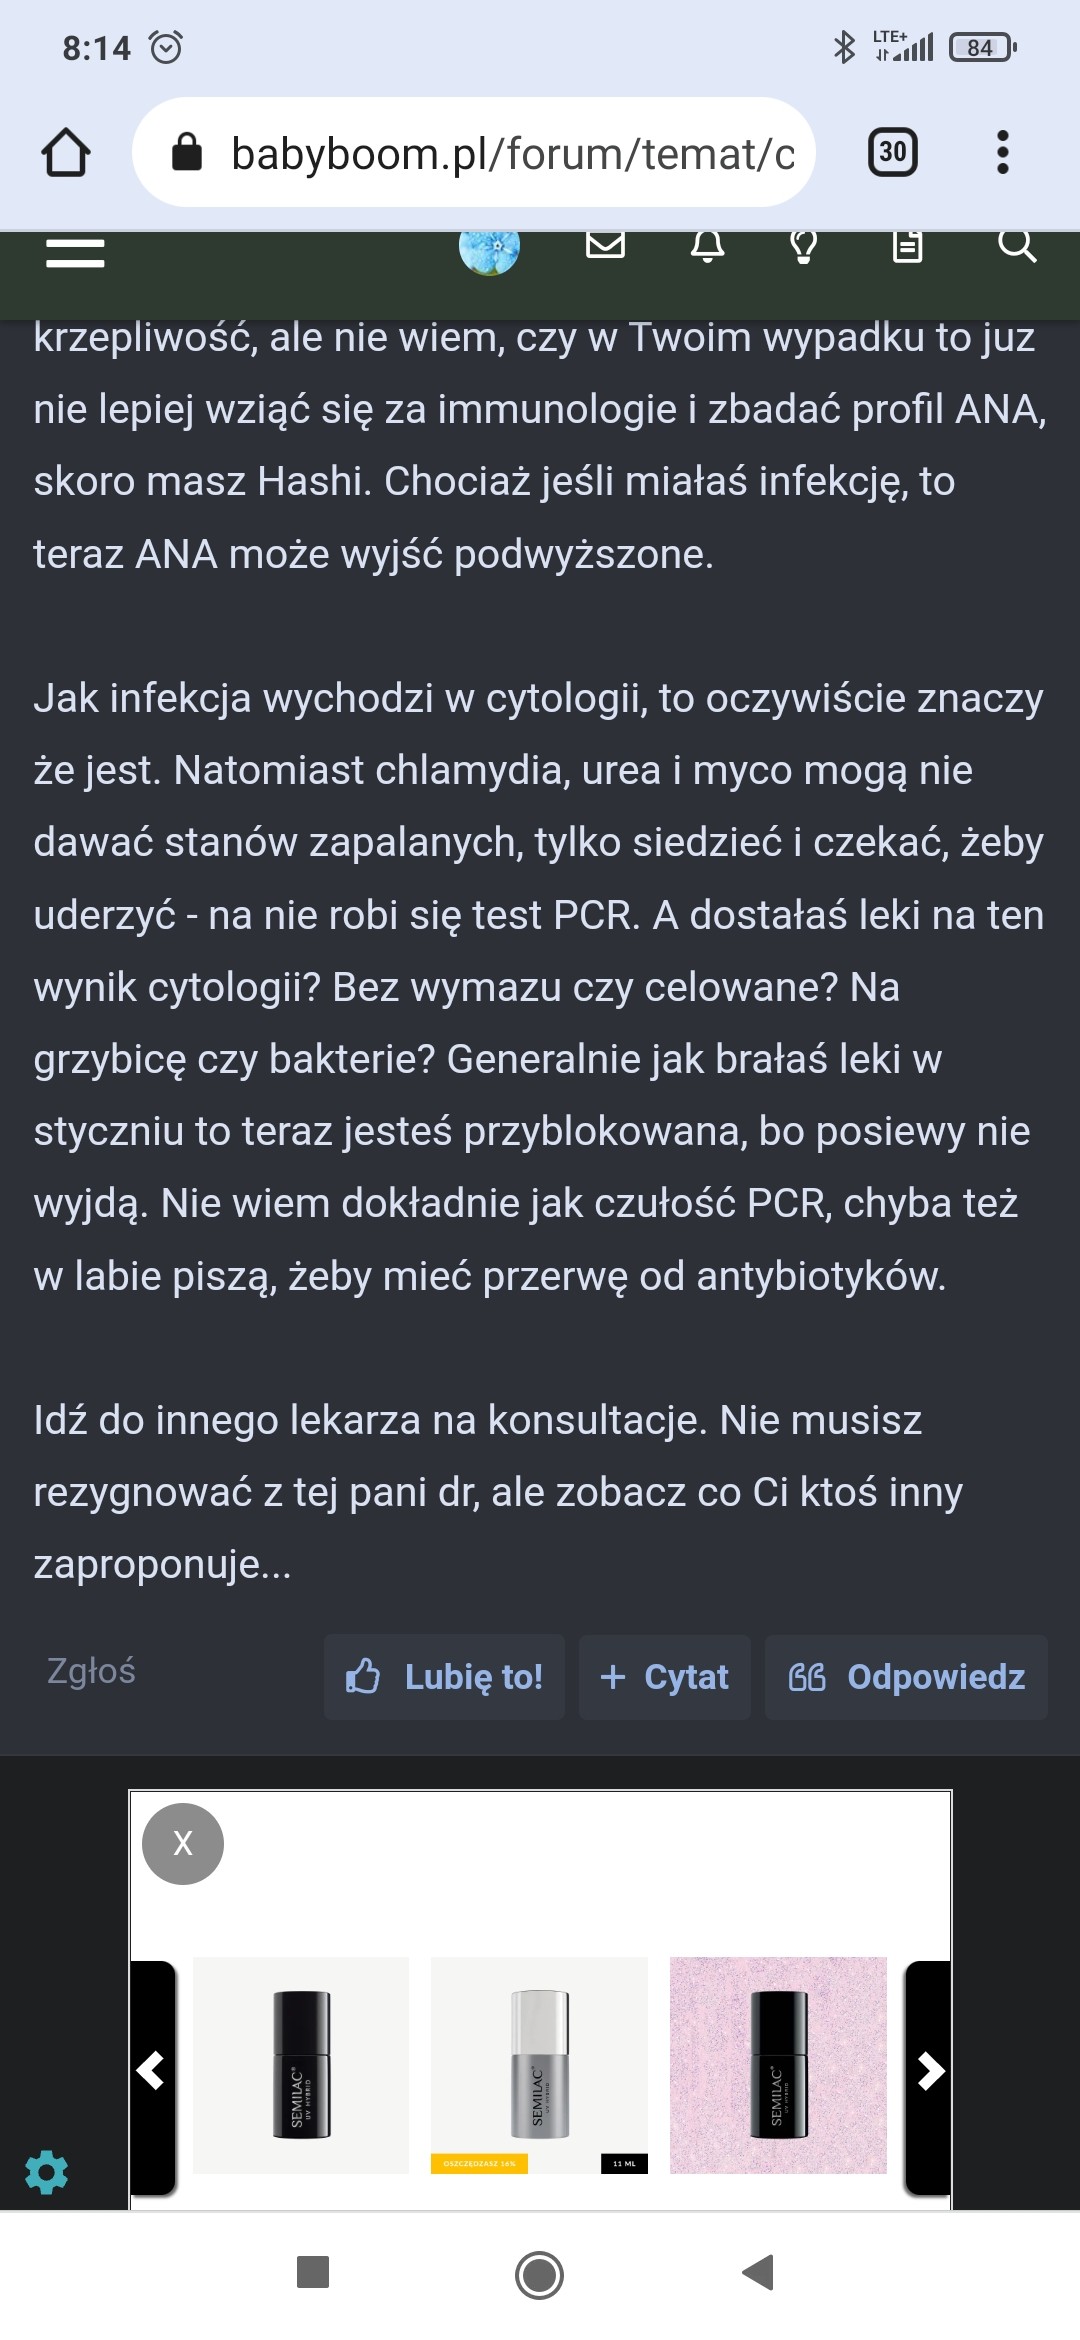The image size is (1080, 2340).
Task: Like the post with Lubię to!
Action: click(444, 1677)
